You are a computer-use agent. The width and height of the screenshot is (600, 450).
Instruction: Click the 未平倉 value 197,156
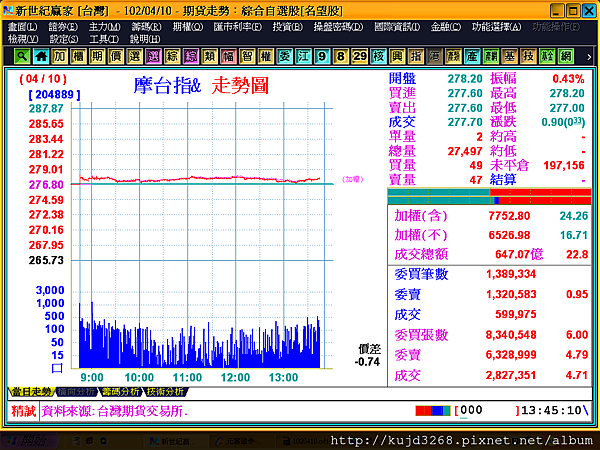pos(564,166)
